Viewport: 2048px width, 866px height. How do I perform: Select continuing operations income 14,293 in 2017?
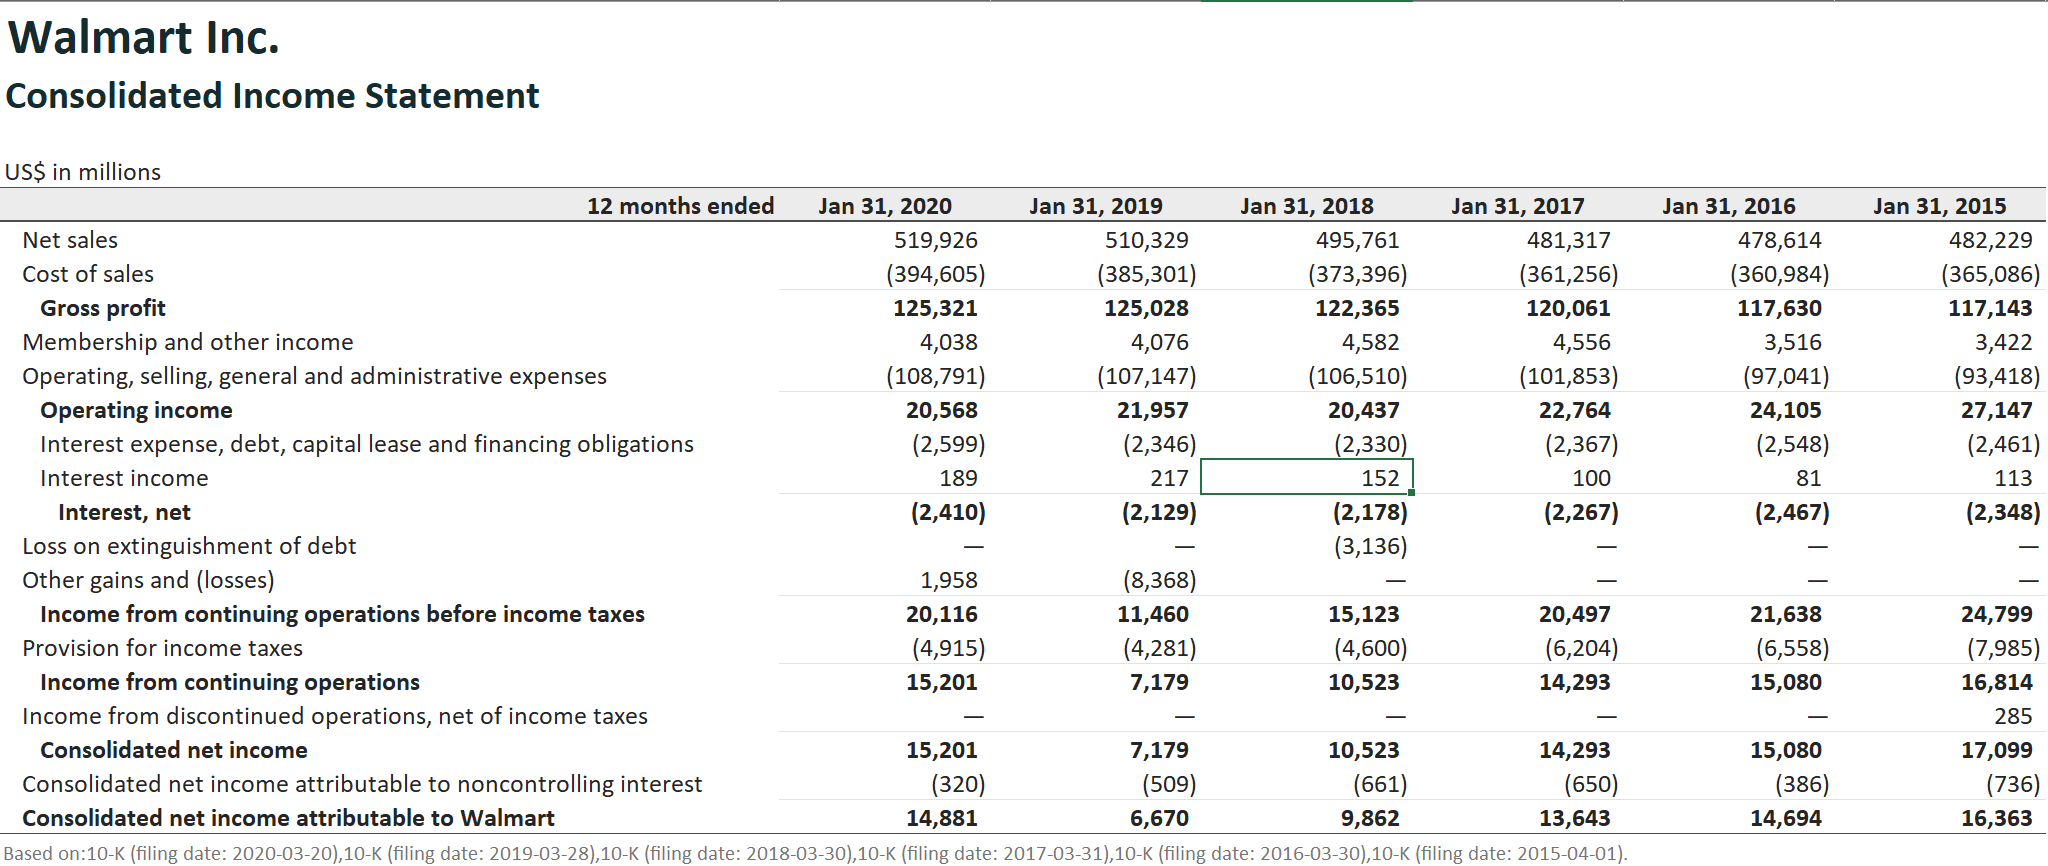pyautogui.click(x=1575, y=682)
